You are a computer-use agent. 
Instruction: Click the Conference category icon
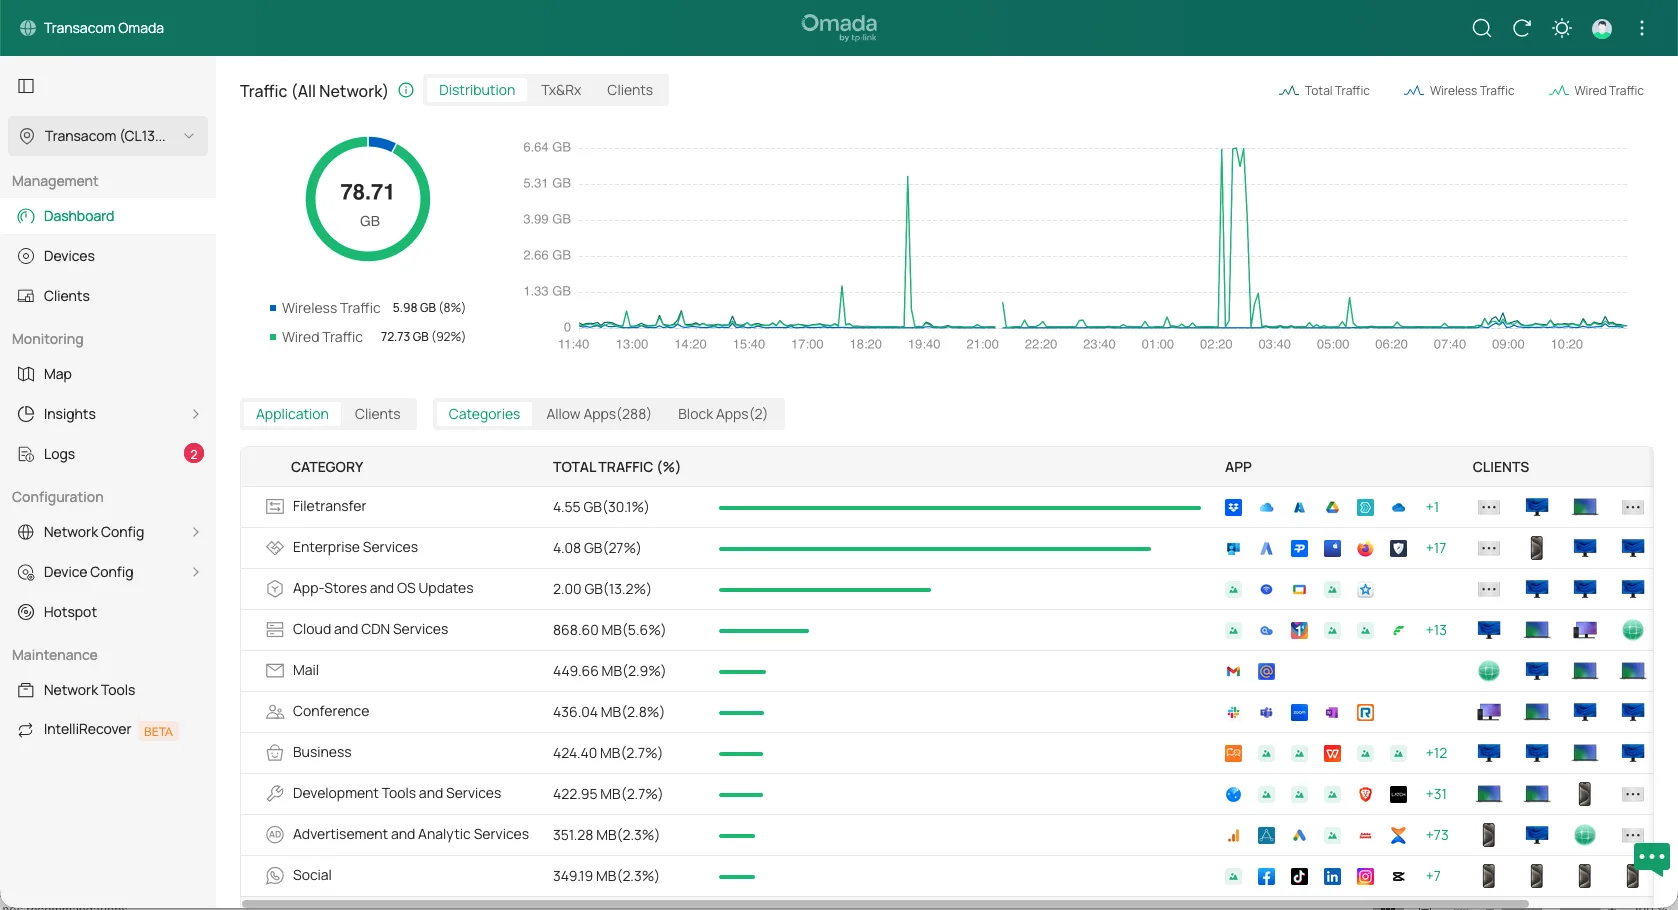pos(275,712)
